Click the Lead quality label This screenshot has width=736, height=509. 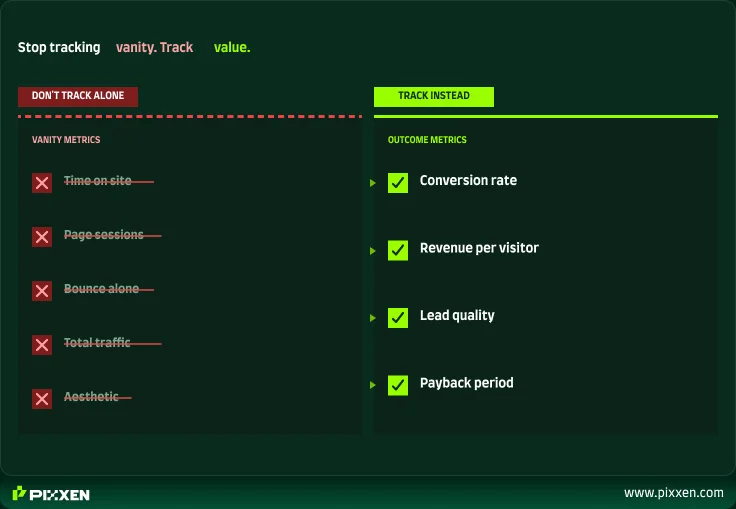[457, 316]
